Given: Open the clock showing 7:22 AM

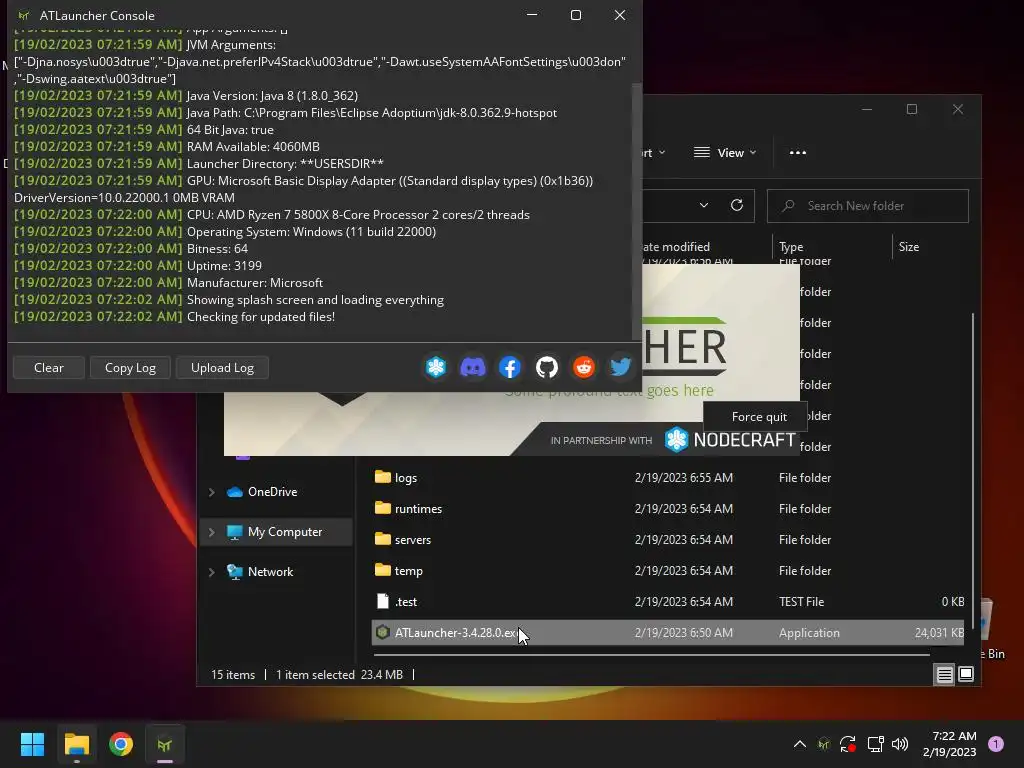Looking at the screenshot, I should pos(950,744).
